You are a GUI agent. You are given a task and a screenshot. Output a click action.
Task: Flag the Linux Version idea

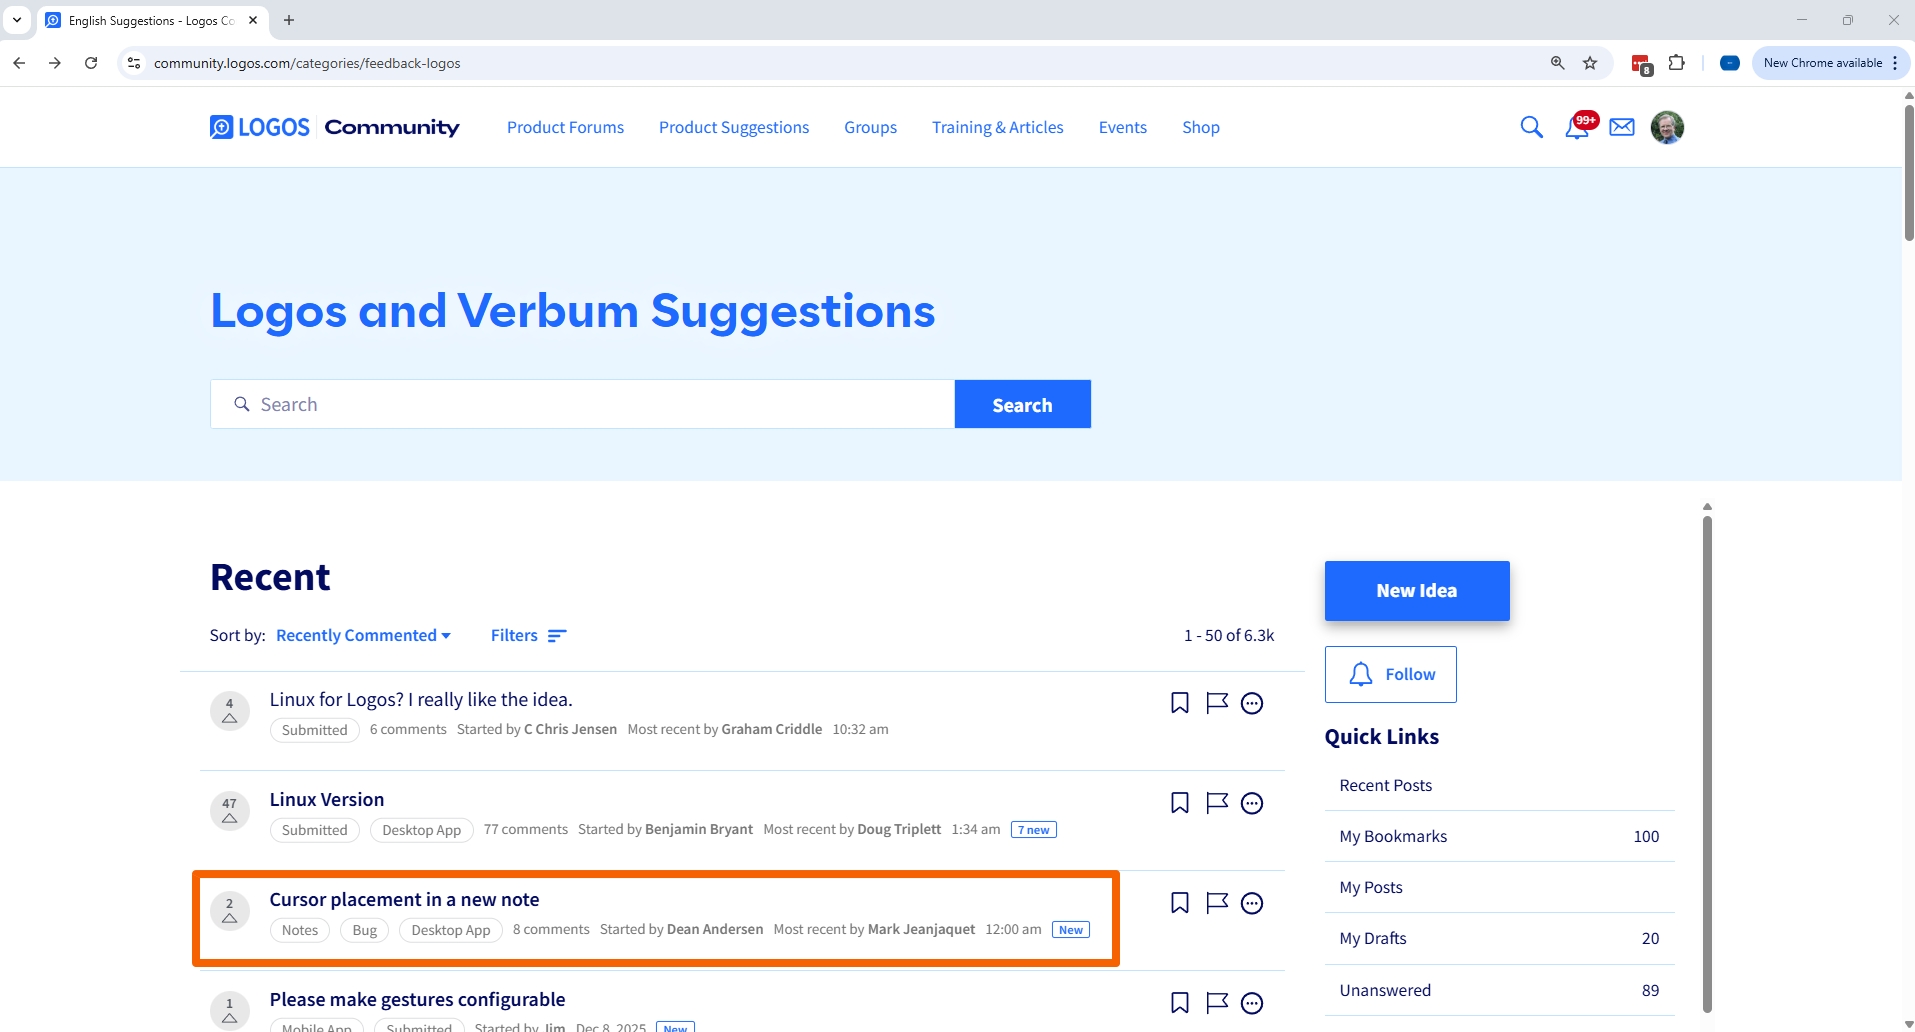tap(1217, 803)
